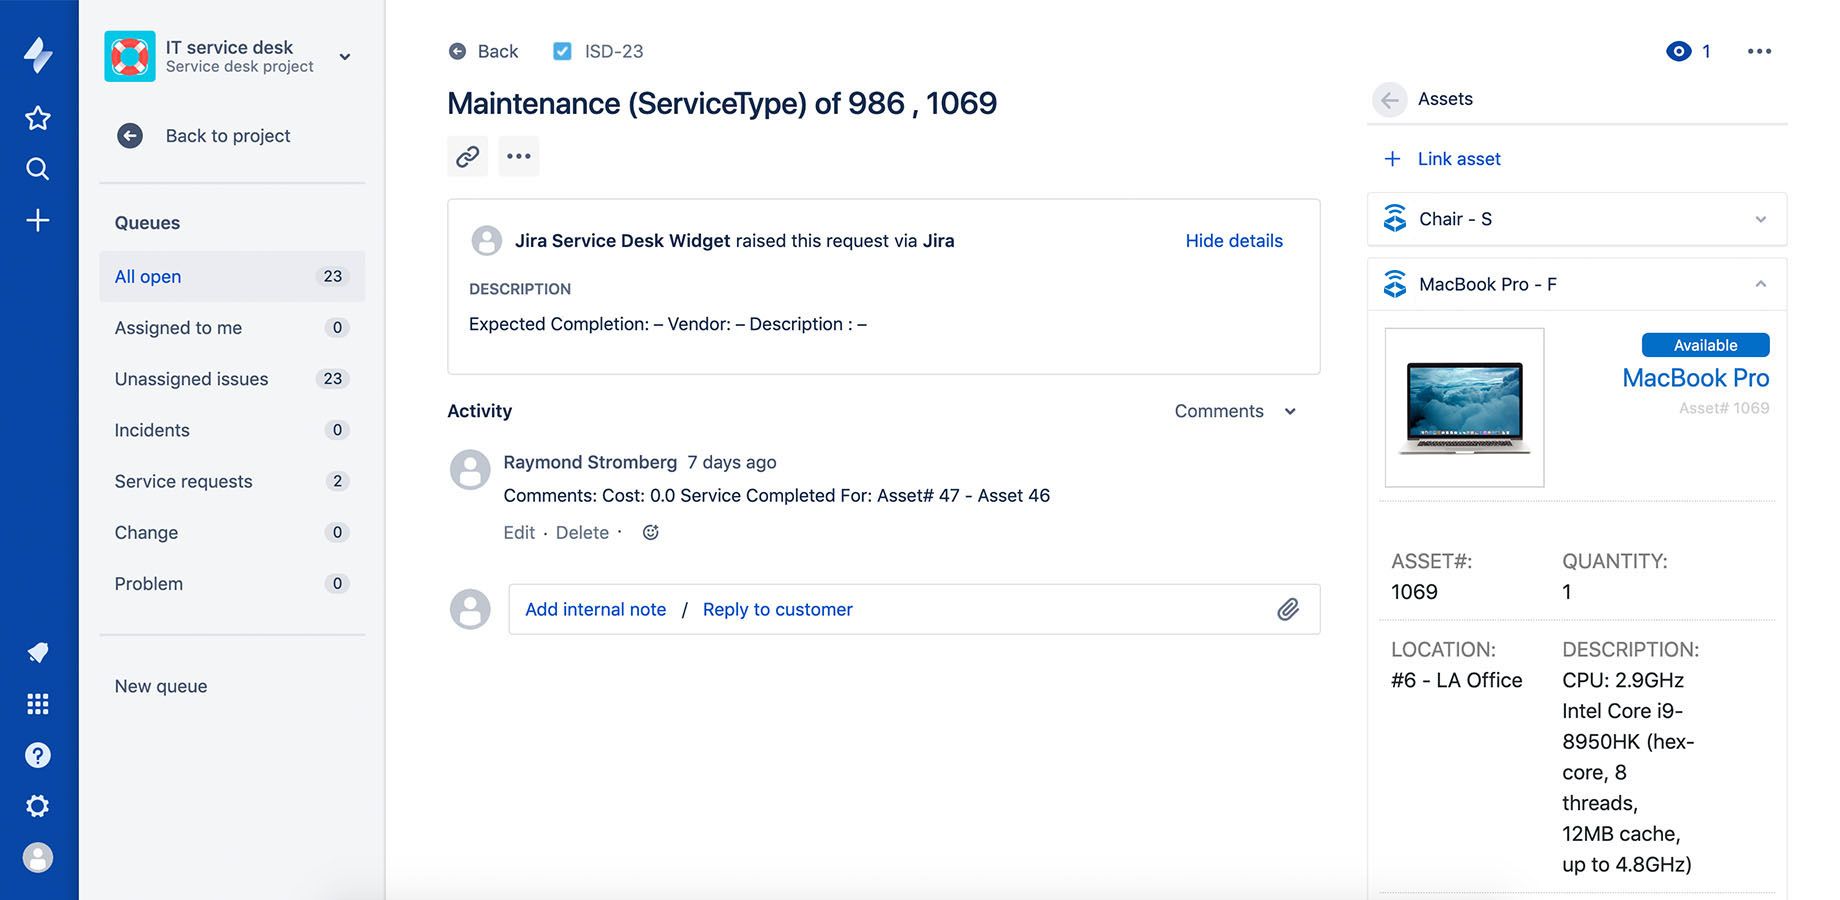
Task: Select the Assigned to me queue
Action: [x=232, y=327]
